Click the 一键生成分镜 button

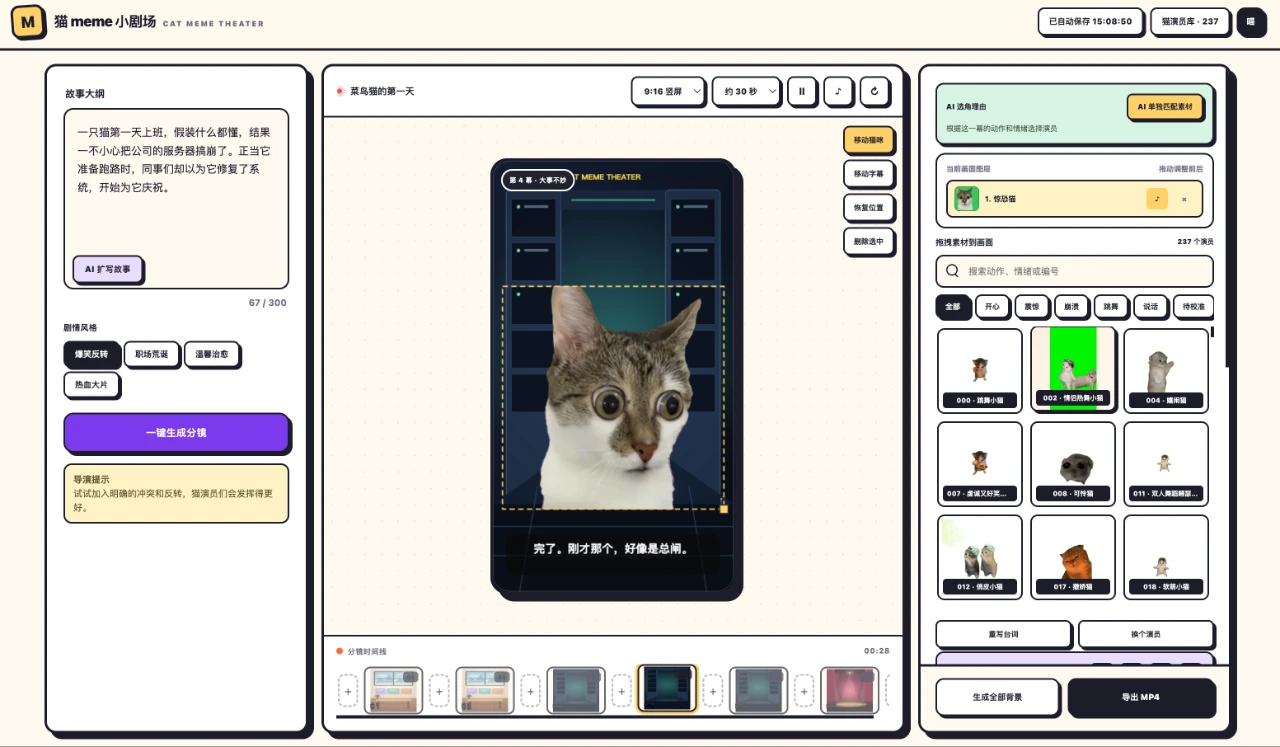[x=176, y=433]
